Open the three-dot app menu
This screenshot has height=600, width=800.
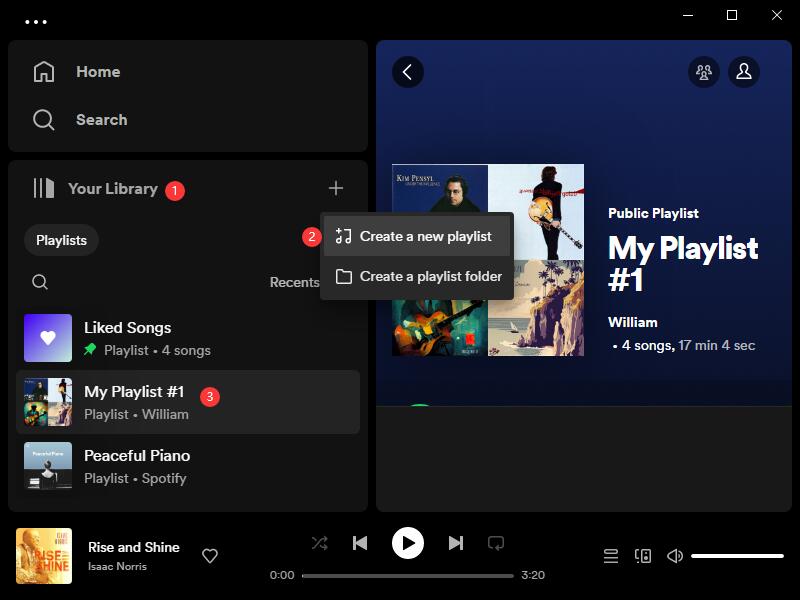pyautogui.click(x=36, y=22)
